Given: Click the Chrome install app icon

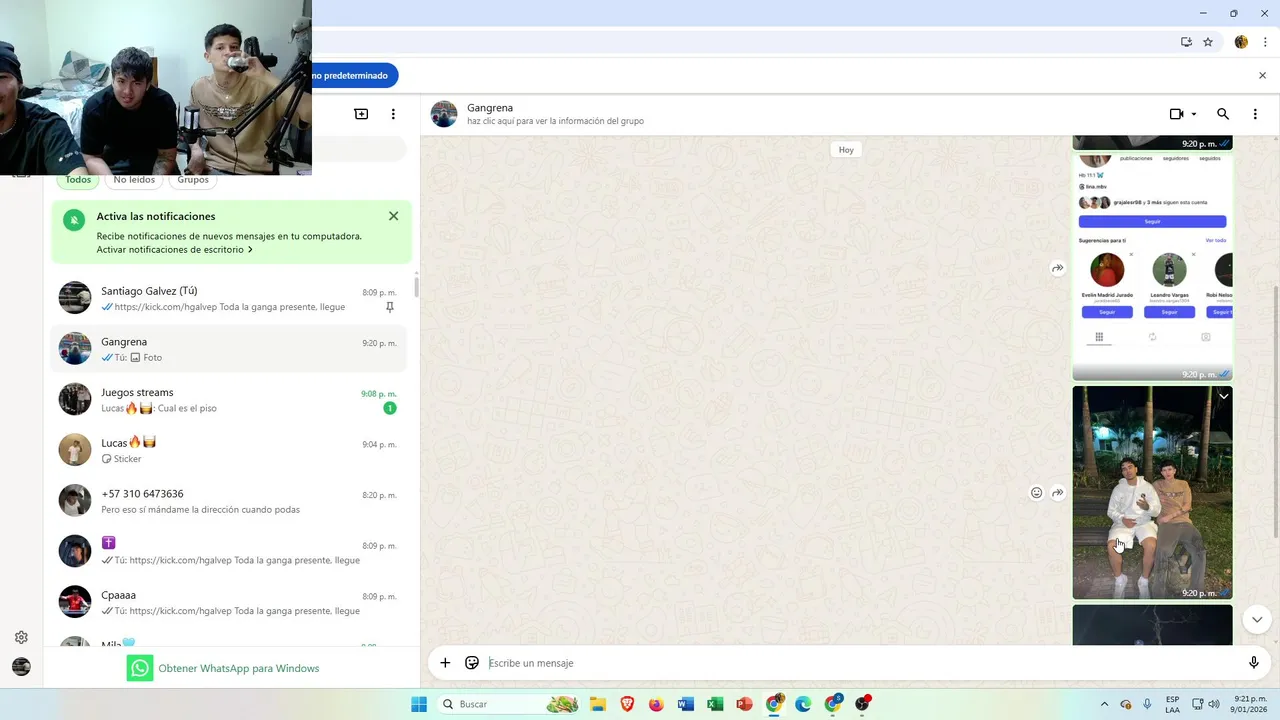Looking at the screenshot, I should pos(1186,42).
